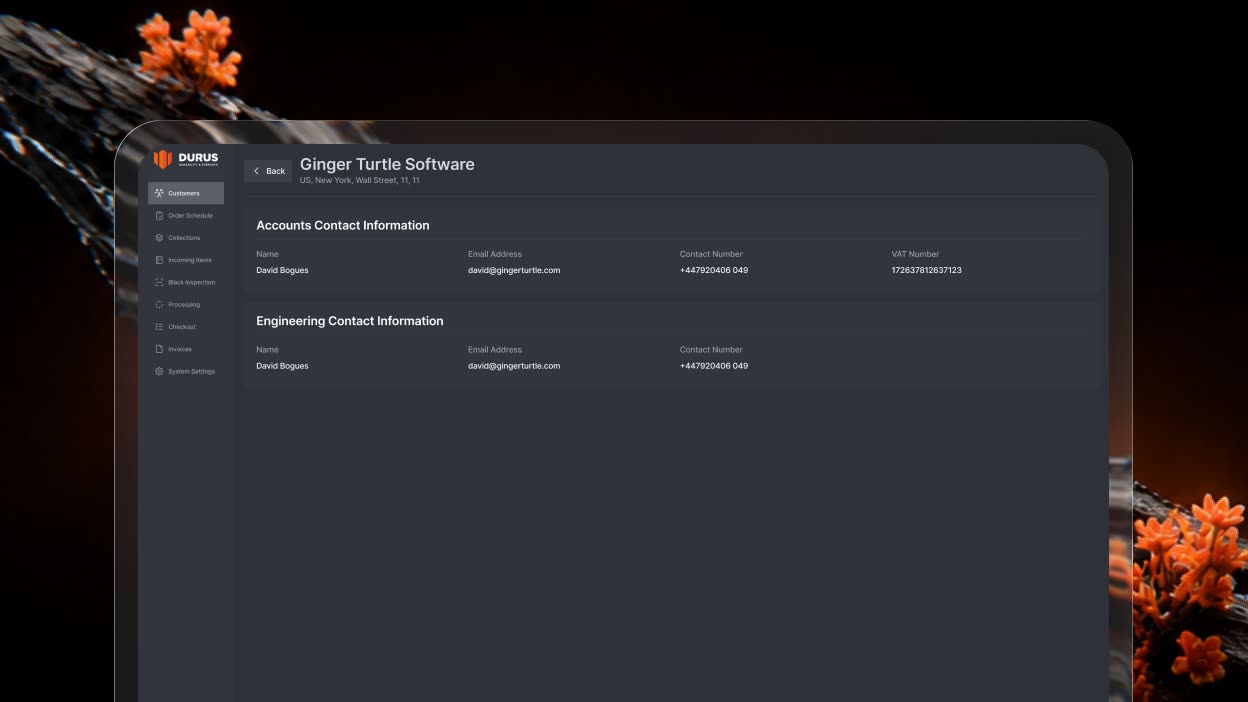Select David Bogues under Accounts Contact

[x=282, y=270]
